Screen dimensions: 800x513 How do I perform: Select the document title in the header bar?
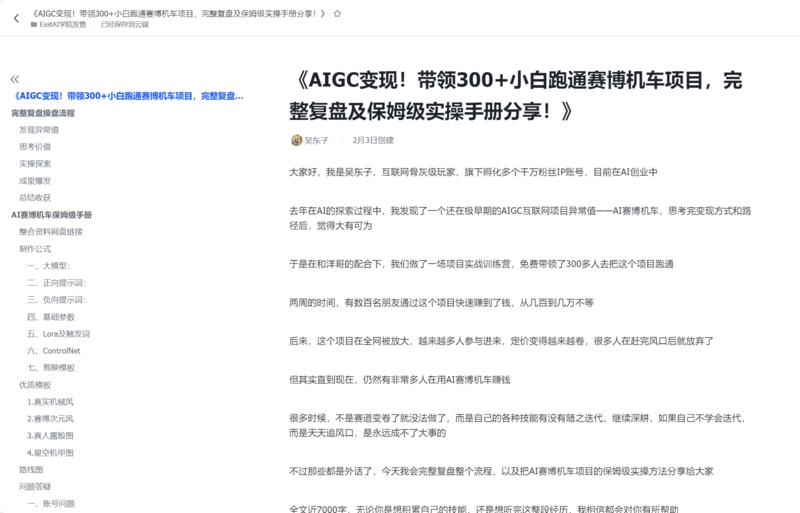click(178, 14)
